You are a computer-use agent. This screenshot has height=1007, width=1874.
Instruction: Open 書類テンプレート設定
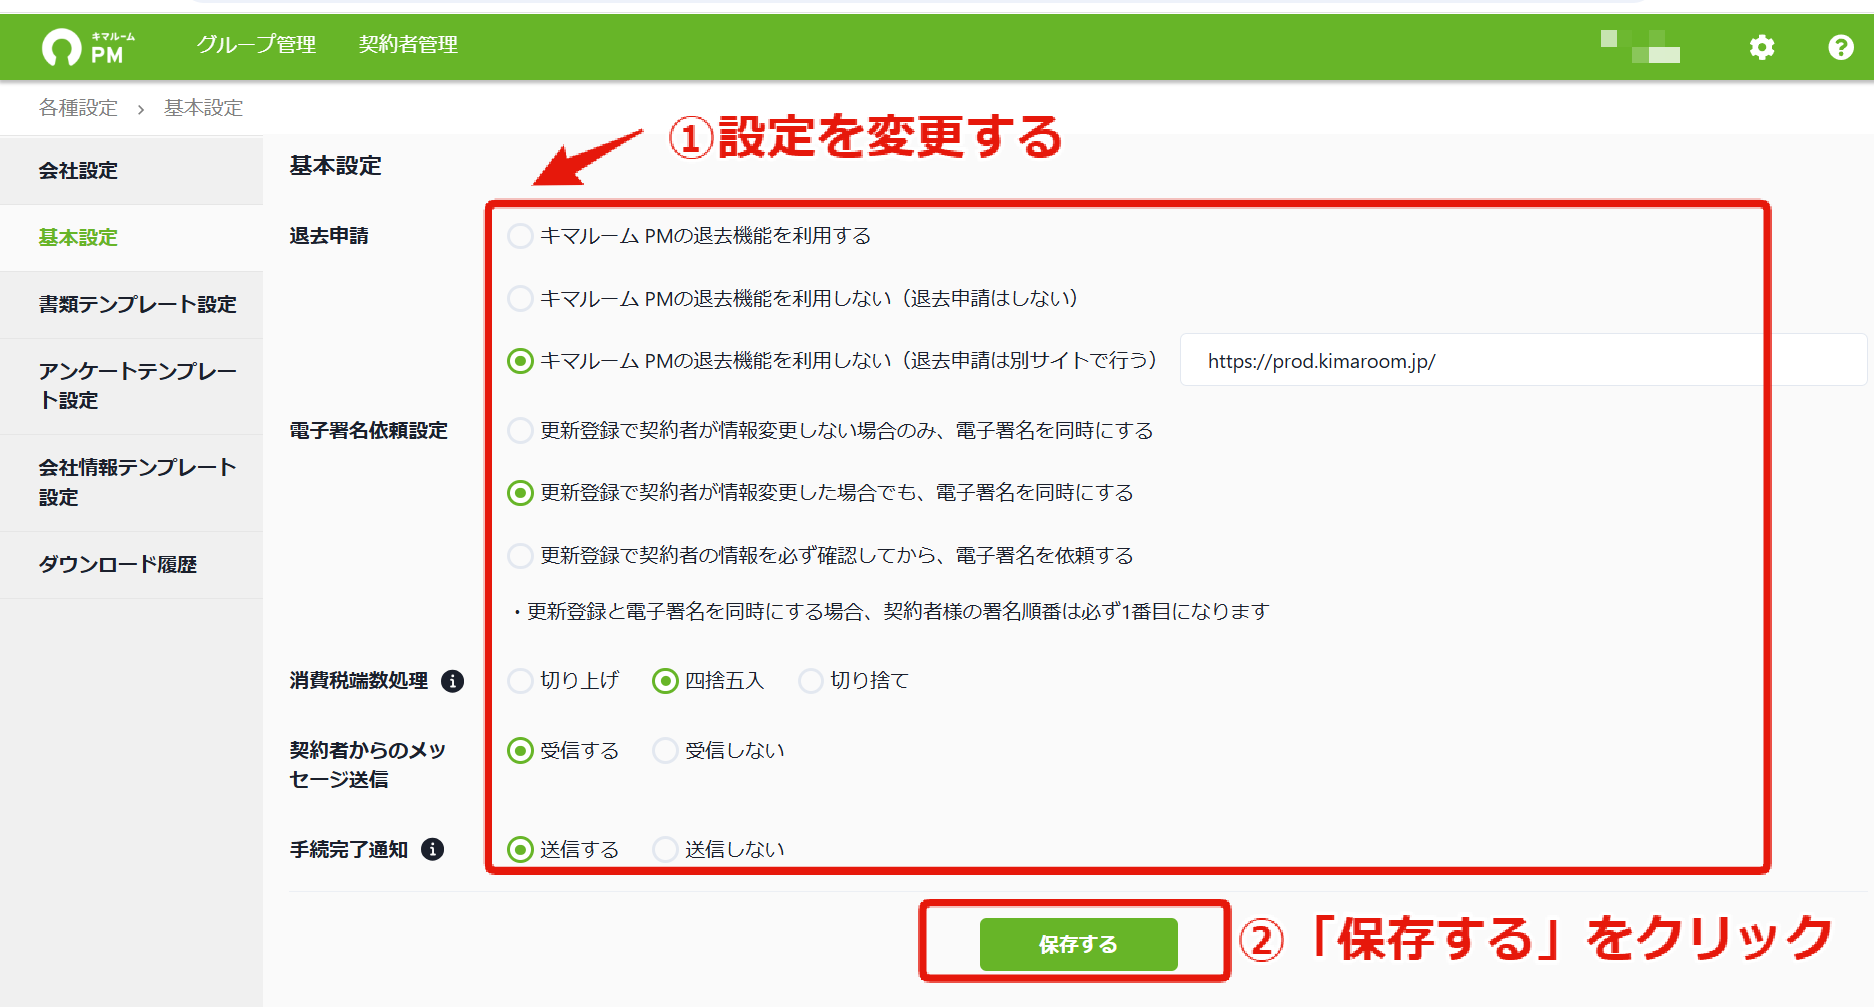click(x=131, y=305)
